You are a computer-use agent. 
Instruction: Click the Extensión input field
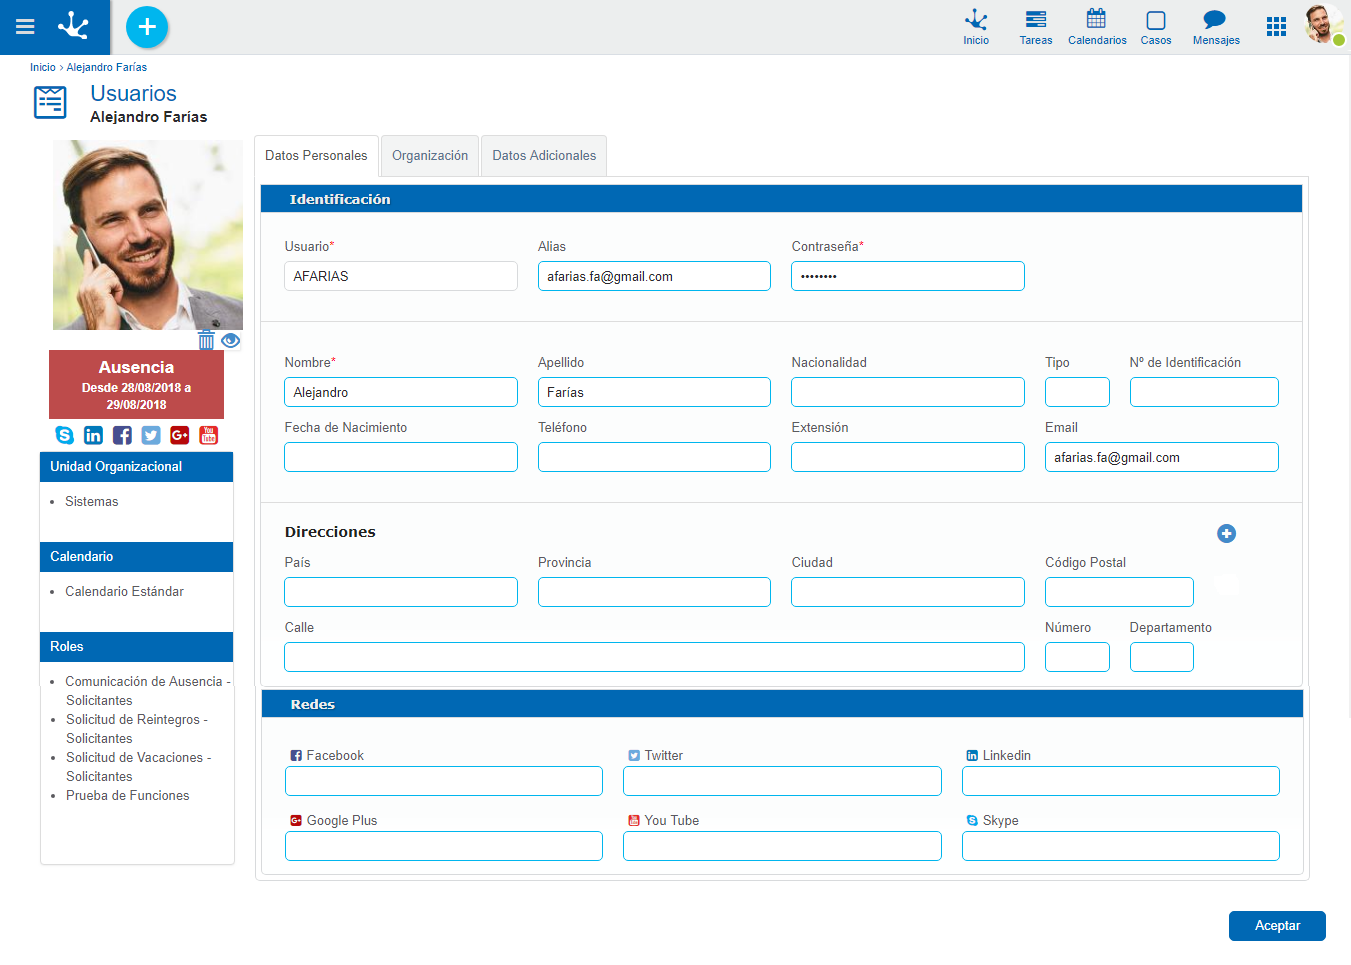point(908,457)
